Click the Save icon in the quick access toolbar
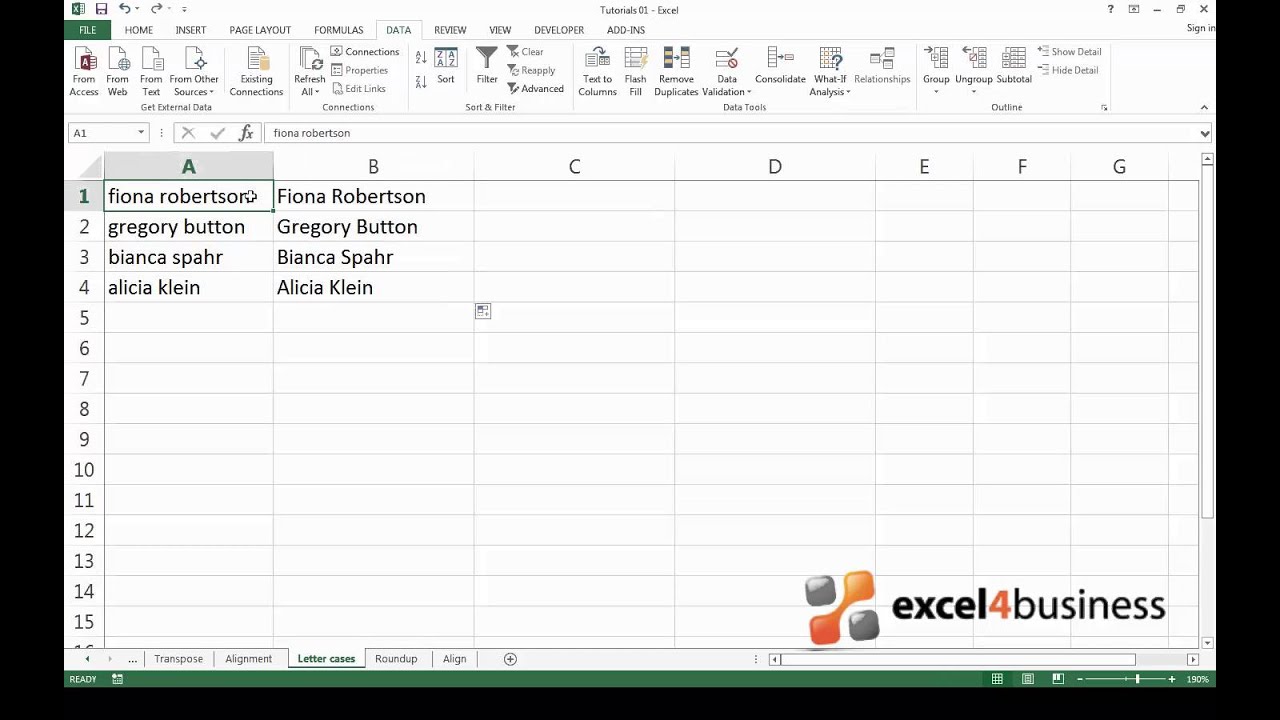This screenshot has width=1280, height=720. click(x=101, y=9)
